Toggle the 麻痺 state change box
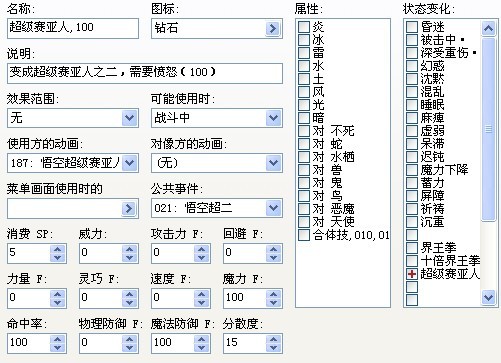Image resolution: width=501 pixels, height=363 pixels. coord(412,118)
